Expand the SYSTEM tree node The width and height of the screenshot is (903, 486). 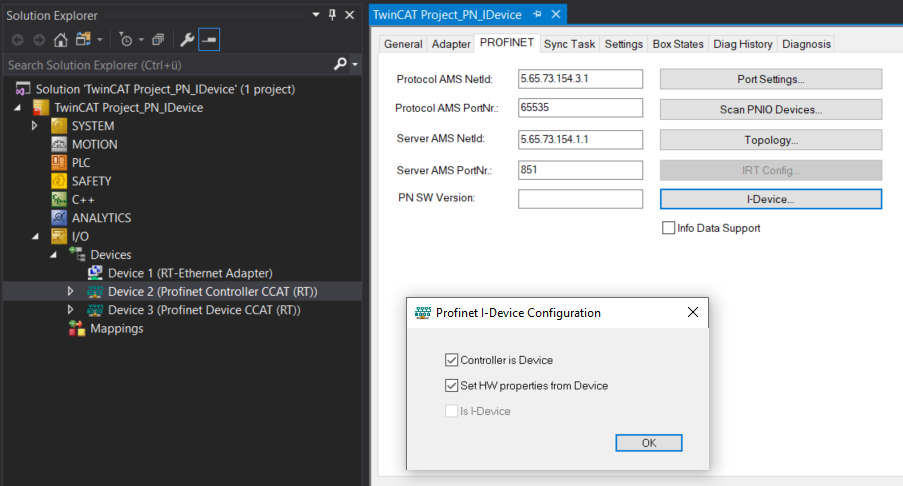pos(35,126)
